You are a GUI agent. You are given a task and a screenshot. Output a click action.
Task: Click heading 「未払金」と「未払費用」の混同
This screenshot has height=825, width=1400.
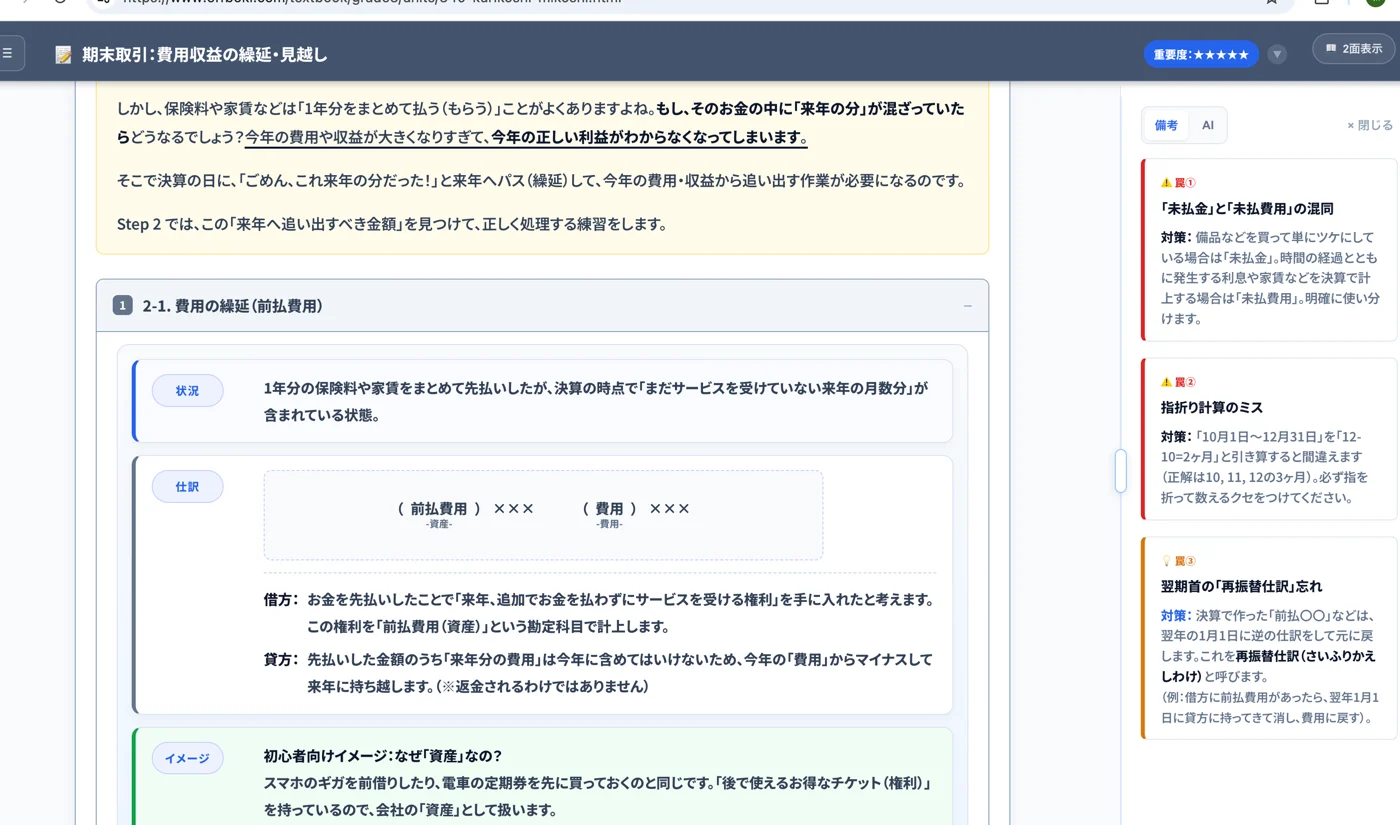1247,209
